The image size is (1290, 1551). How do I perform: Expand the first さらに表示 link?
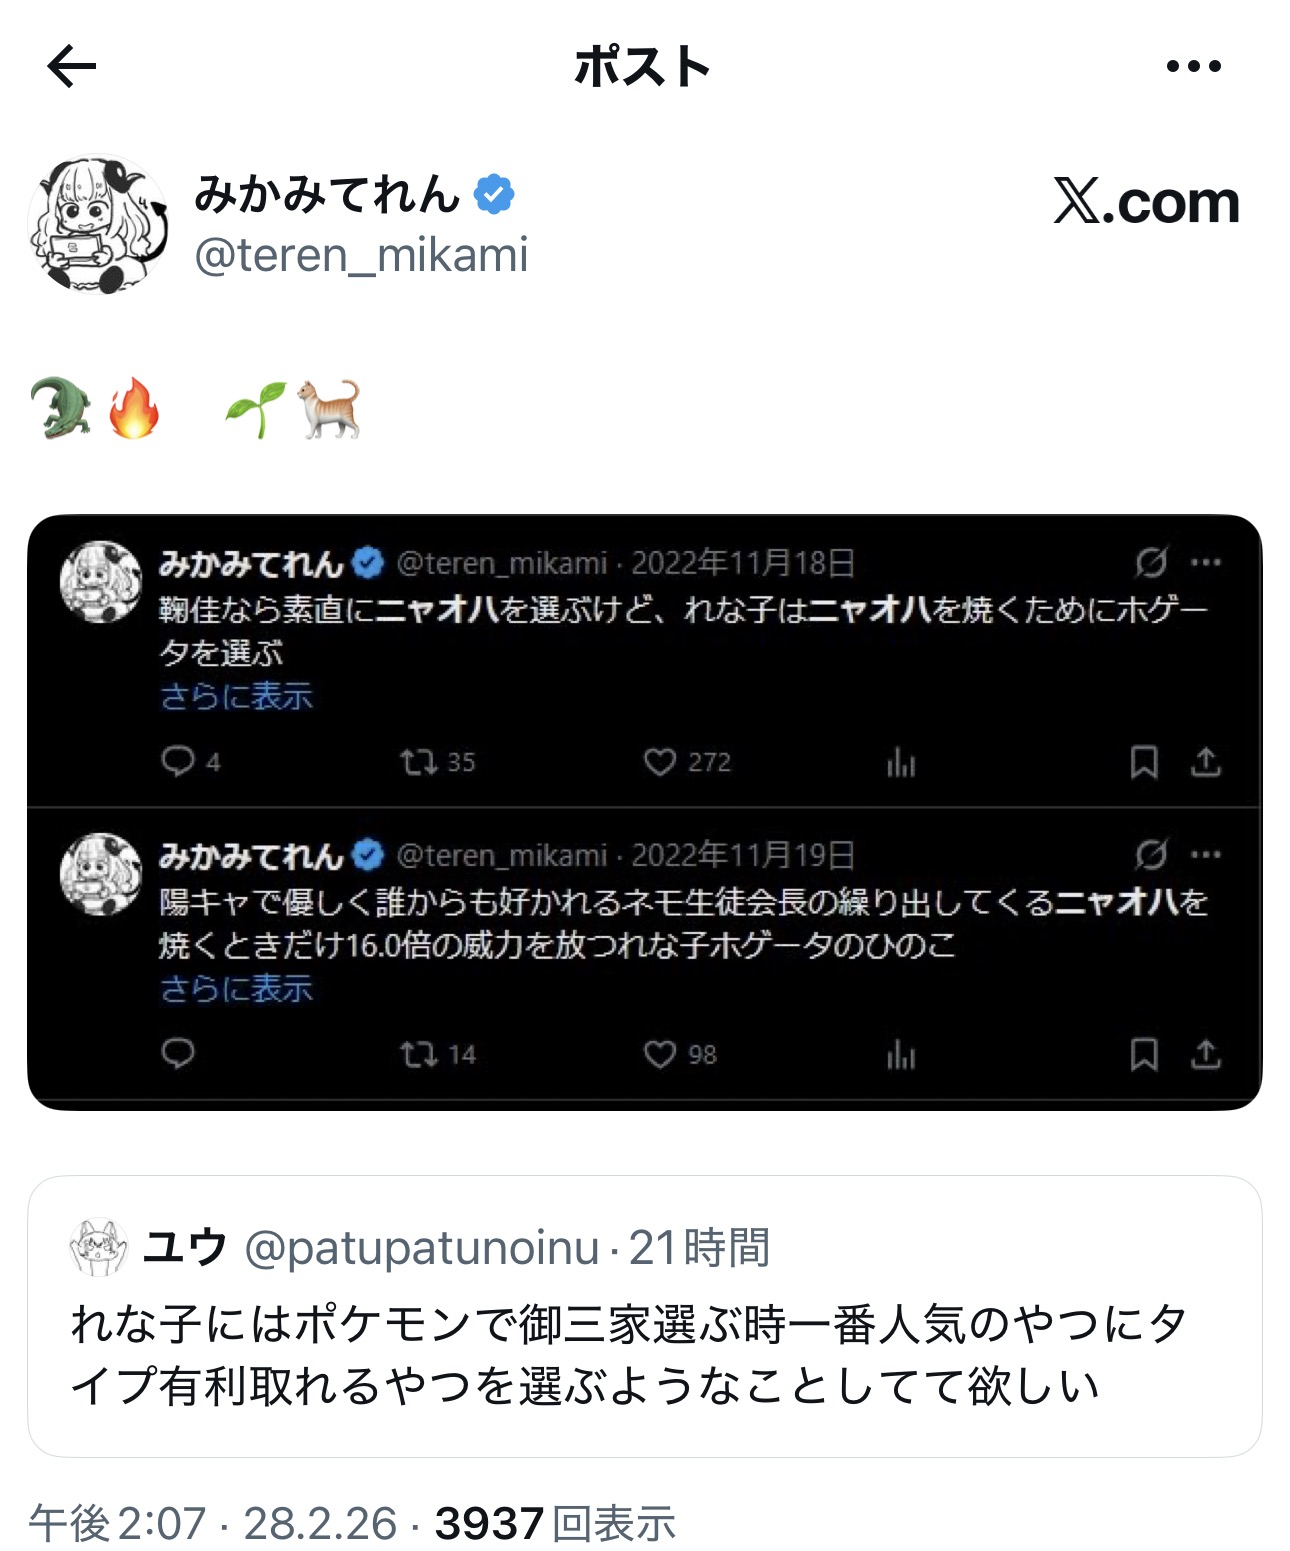[x=237, y=696]
